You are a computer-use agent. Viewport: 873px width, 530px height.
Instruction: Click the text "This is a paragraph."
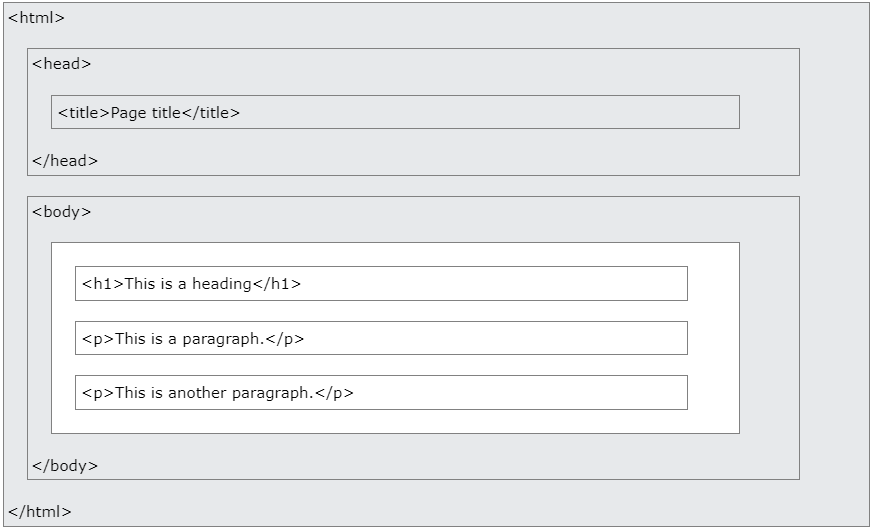pos(190,339)
